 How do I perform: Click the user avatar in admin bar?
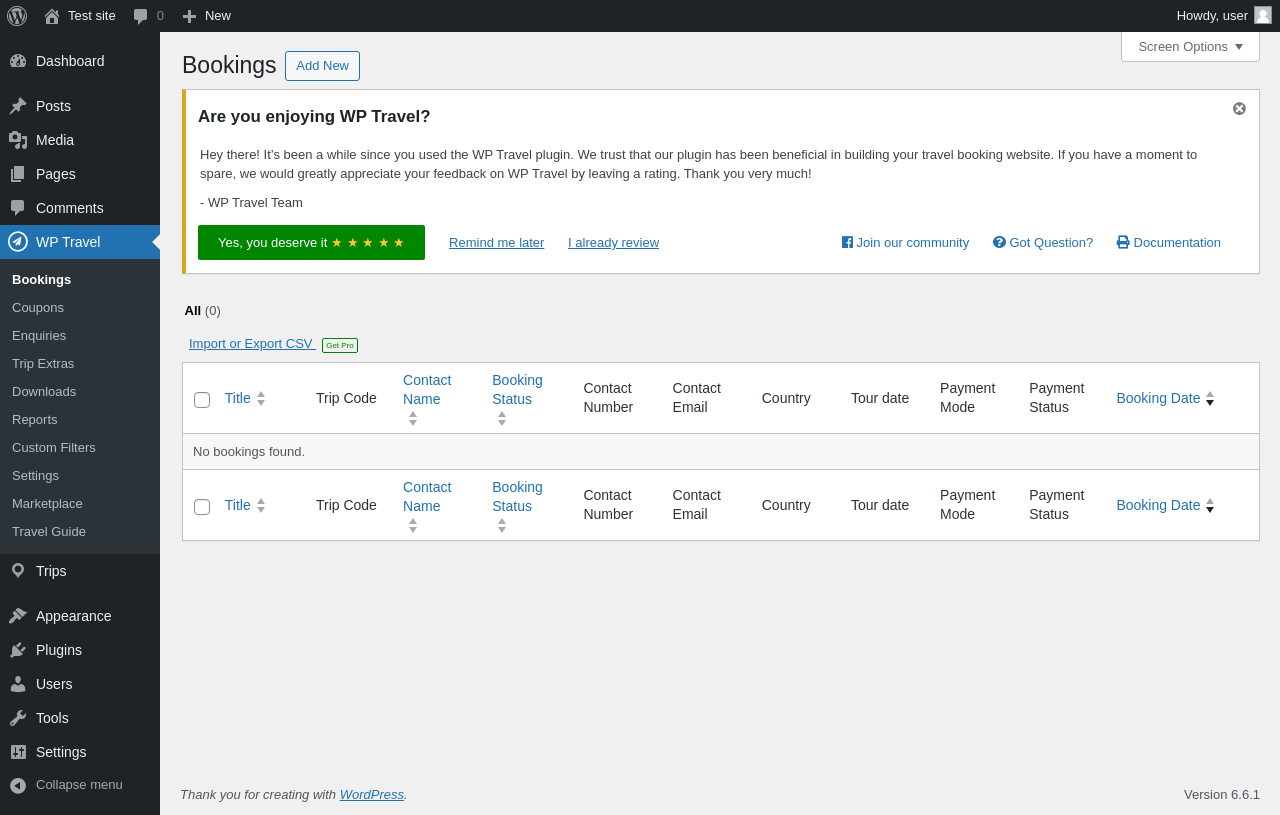(x=1263, y=15)
